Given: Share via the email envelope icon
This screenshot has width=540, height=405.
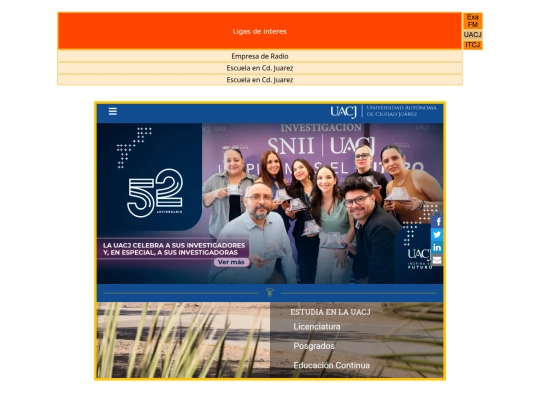Looking at the screenshot, I should tap(437, 260).
